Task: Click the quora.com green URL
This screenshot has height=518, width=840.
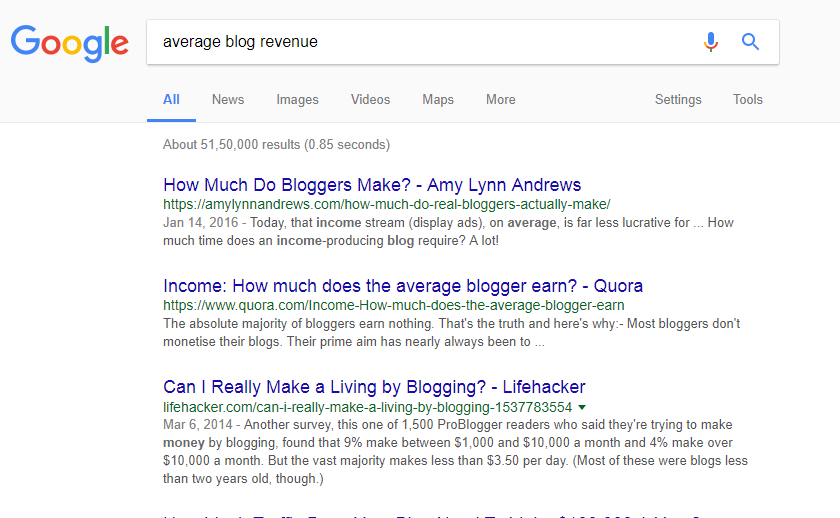Action: point(394,305)
